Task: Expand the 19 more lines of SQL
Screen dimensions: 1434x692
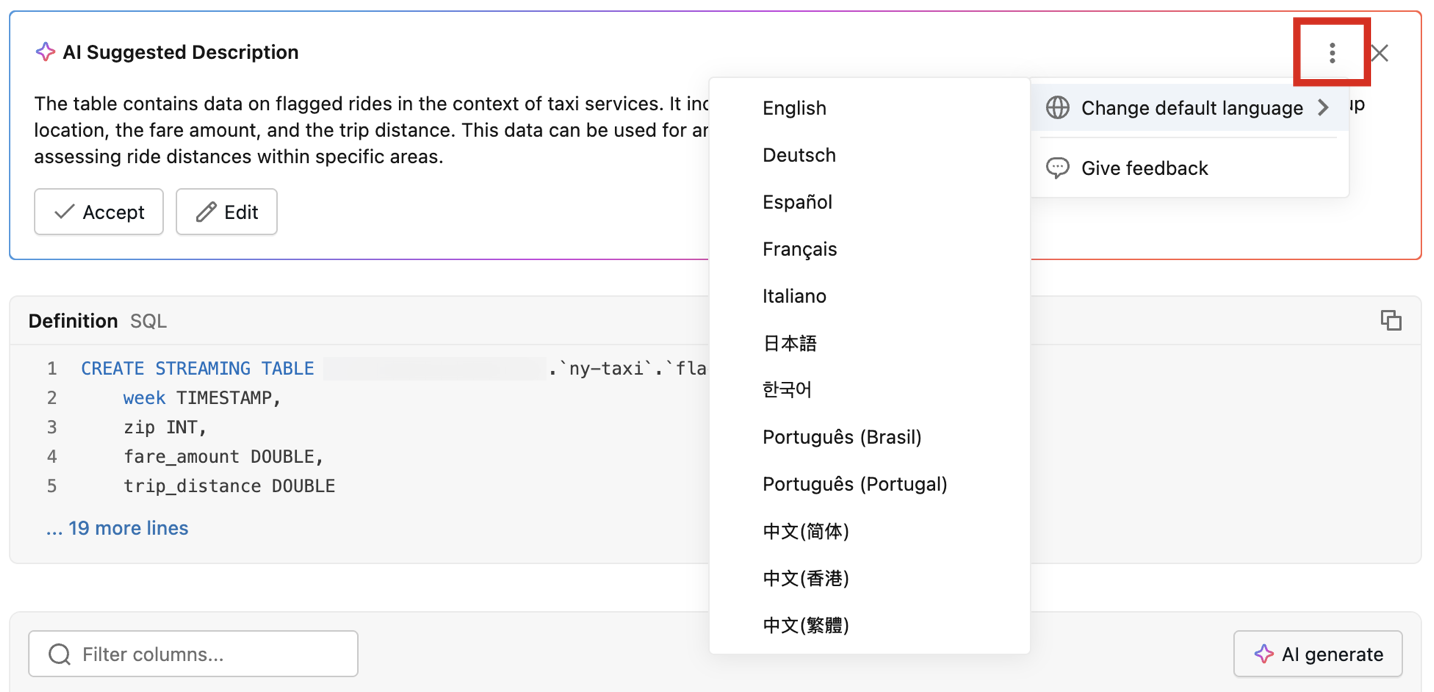Action: [117, 527]
